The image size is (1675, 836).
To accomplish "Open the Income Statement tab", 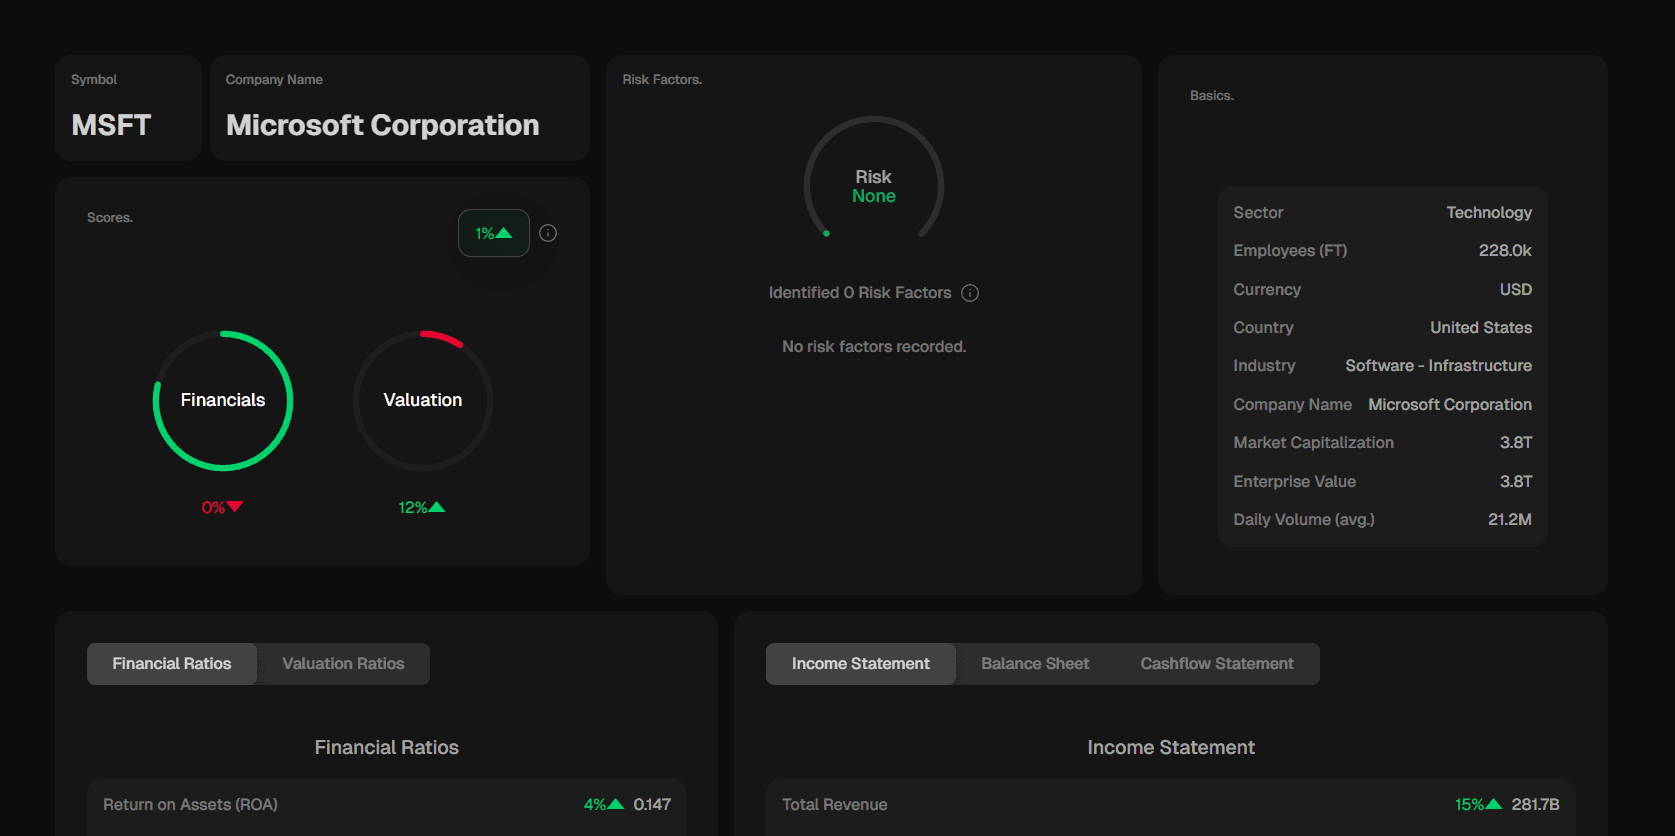I will pyautogui.click(x=861, y=664).
